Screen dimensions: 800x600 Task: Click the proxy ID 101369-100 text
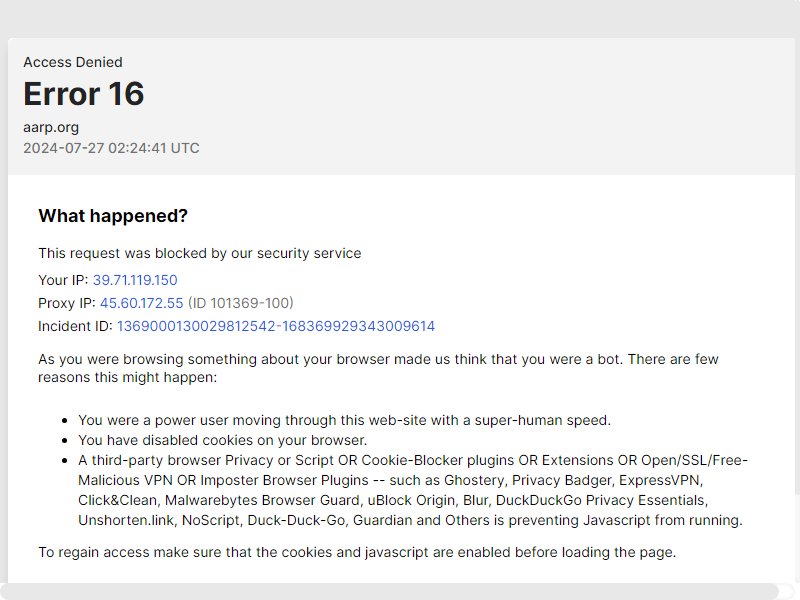[241, 303]
